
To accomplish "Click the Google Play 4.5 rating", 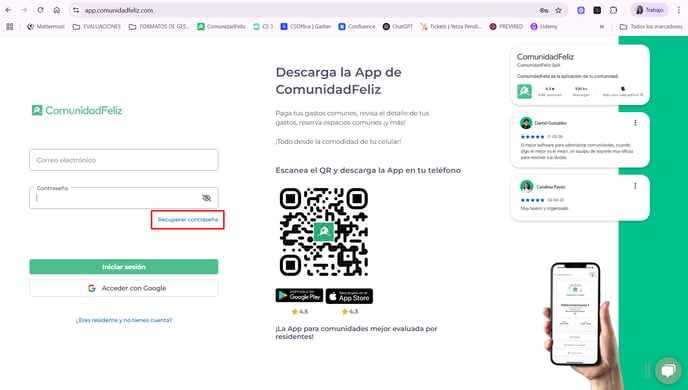I will coord(300,311).
